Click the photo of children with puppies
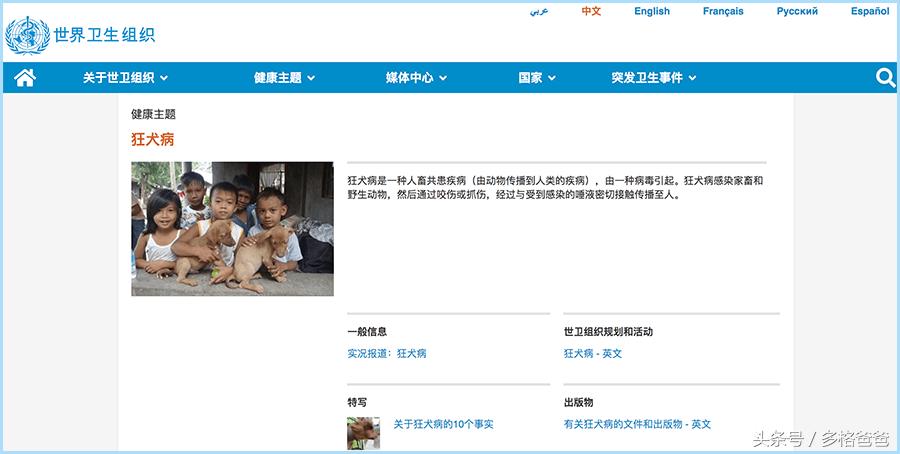 232,228
